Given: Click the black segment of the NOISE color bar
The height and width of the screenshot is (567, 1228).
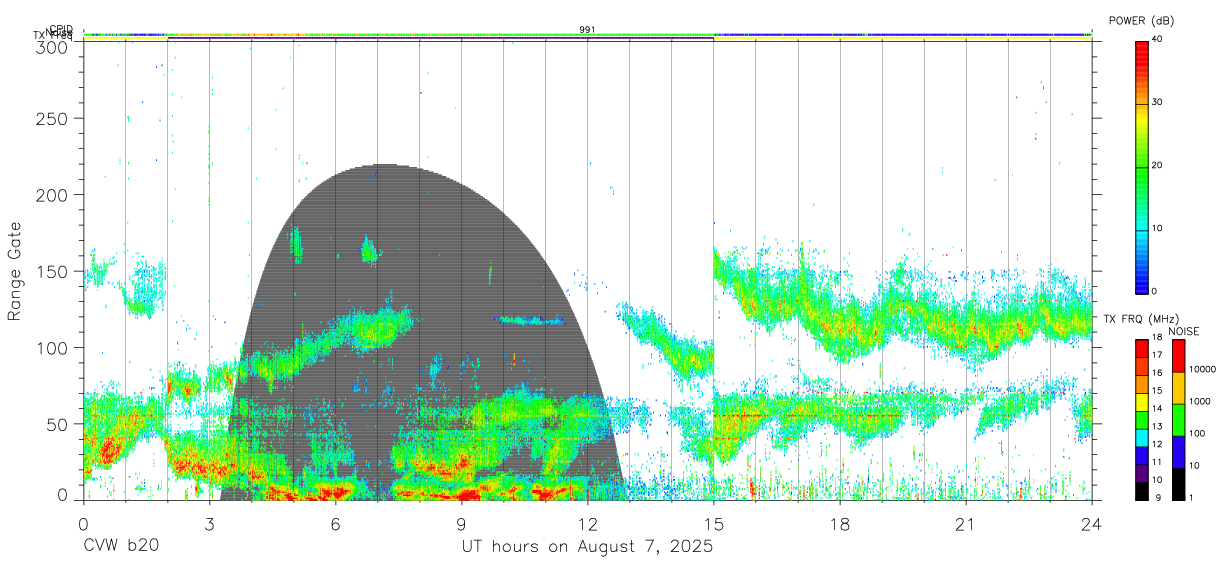Looking at the screenshot, I should [x=1179, y=484].
